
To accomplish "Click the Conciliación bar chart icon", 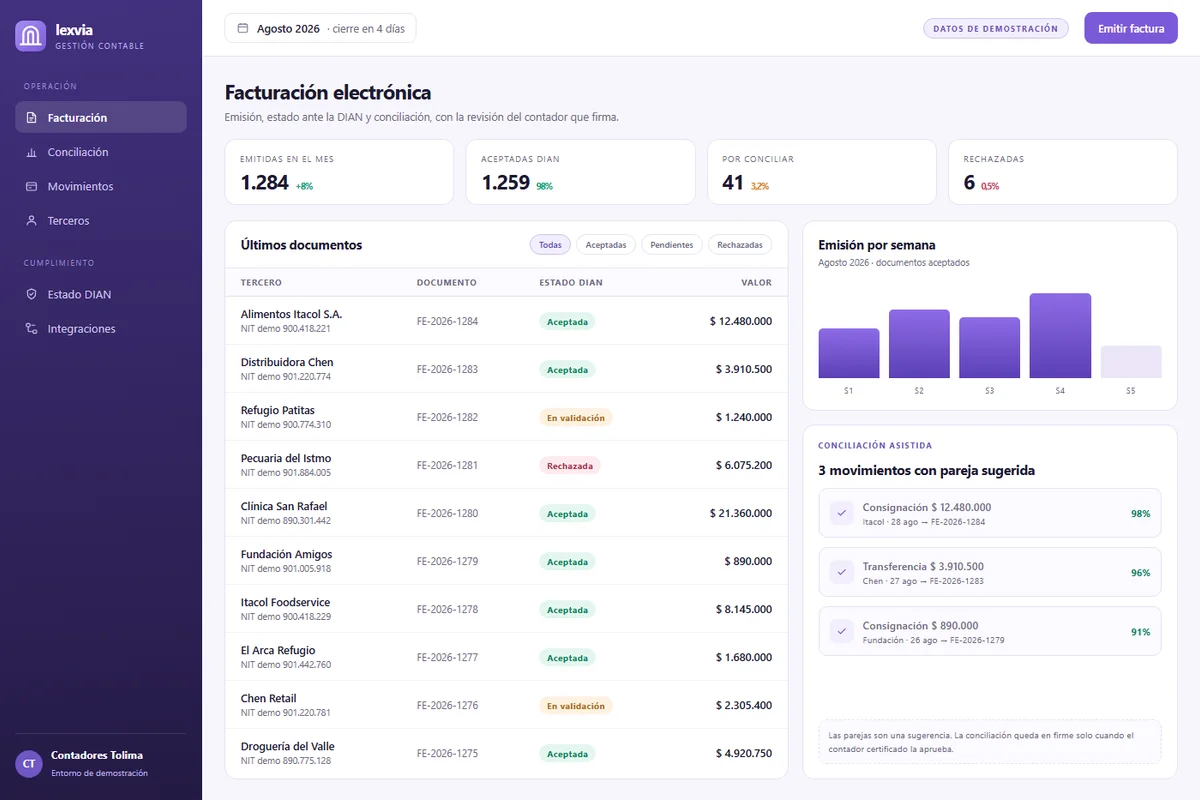I will (x=31, y=152).
